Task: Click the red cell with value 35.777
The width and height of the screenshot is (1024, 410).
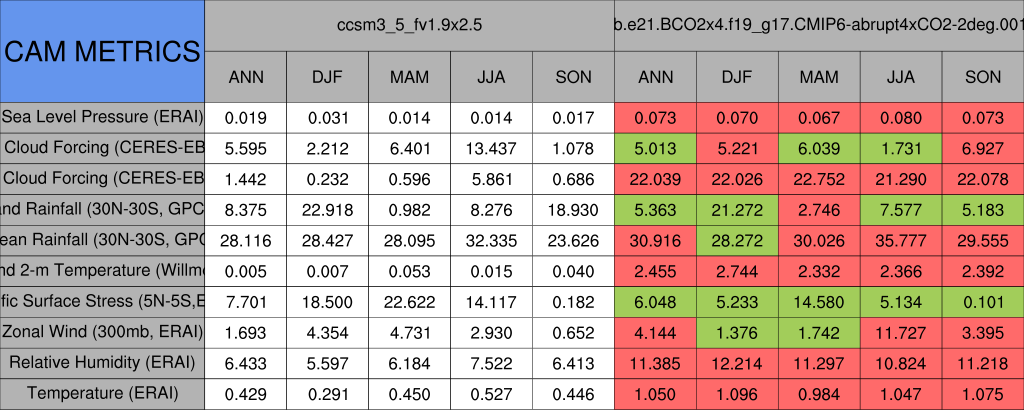Action: click(900, 239)
